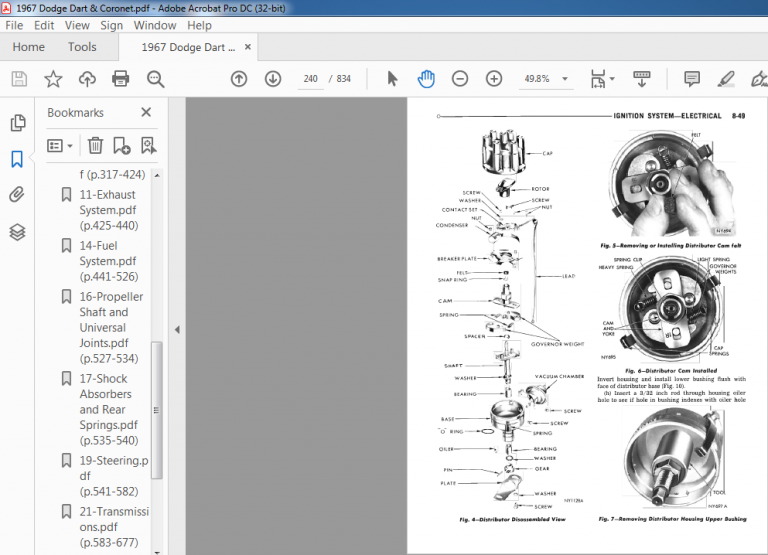This screenshot has height=555, width=768.
Task: Click the Fig. 4 Distributor Disassembled View diagram
Action: pyautogui.click(x=511, y=320)
